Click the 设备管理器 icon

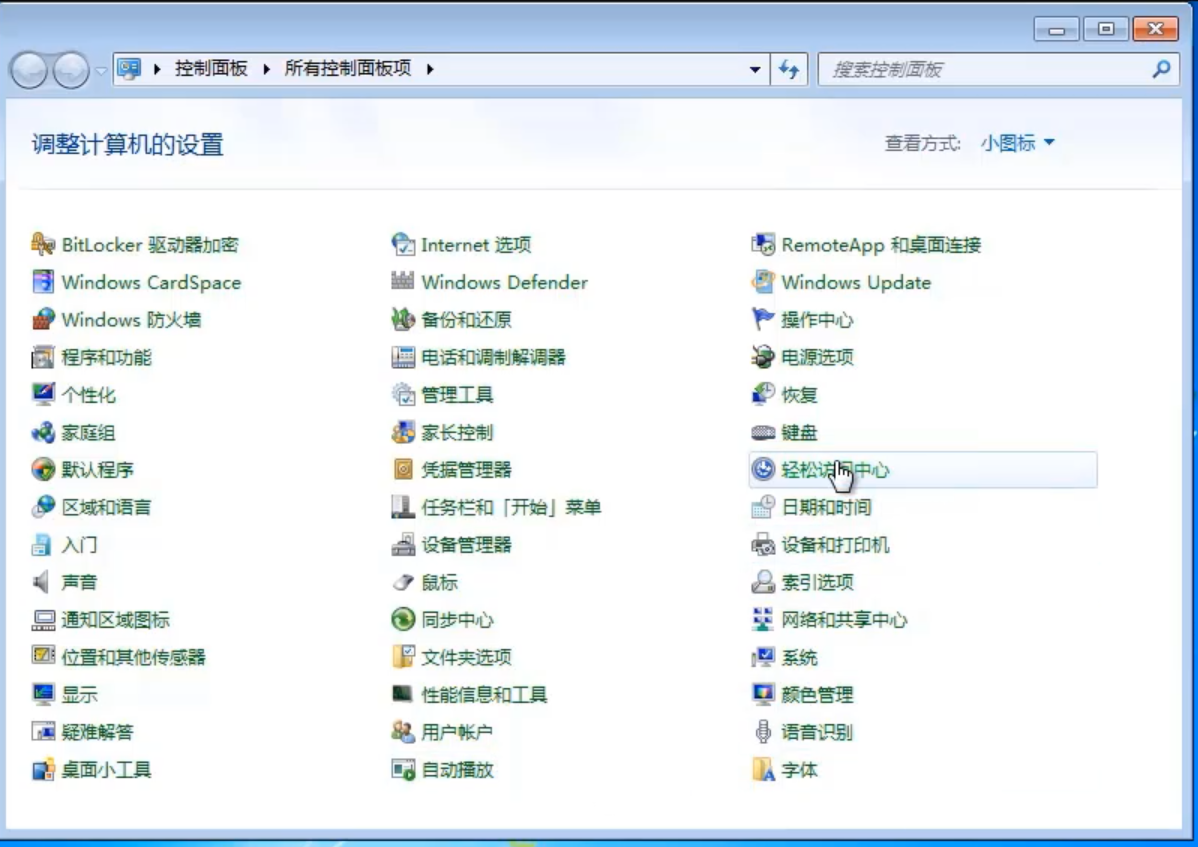click(x=403, y=545)
